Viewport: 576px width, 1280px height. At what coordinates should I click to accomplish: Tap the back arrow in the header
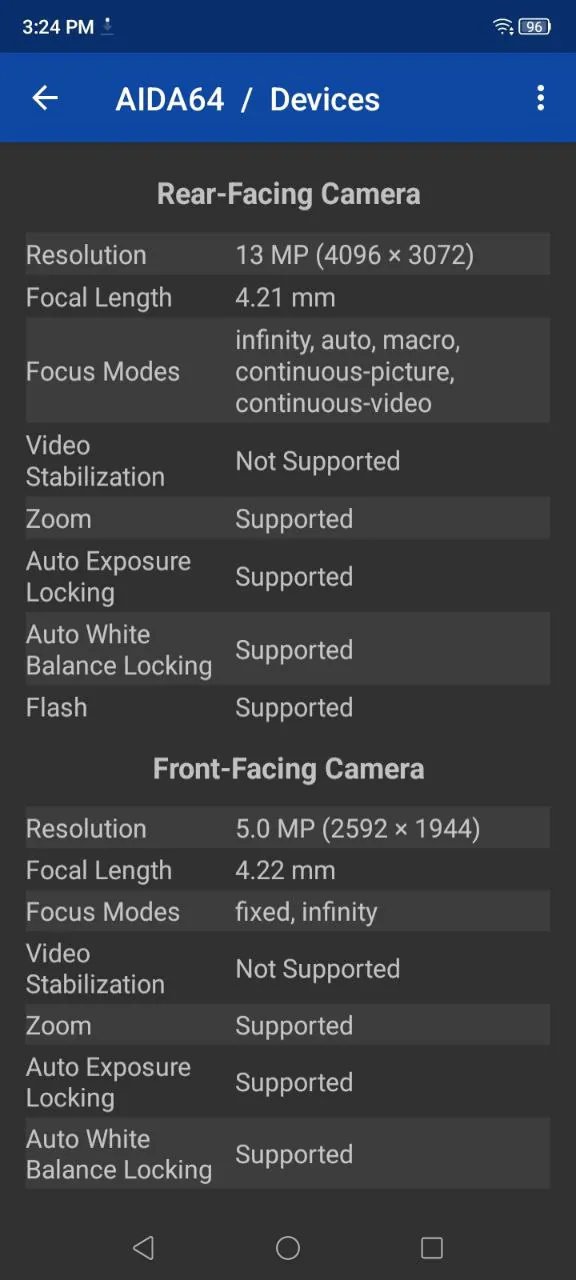(45, 98)
